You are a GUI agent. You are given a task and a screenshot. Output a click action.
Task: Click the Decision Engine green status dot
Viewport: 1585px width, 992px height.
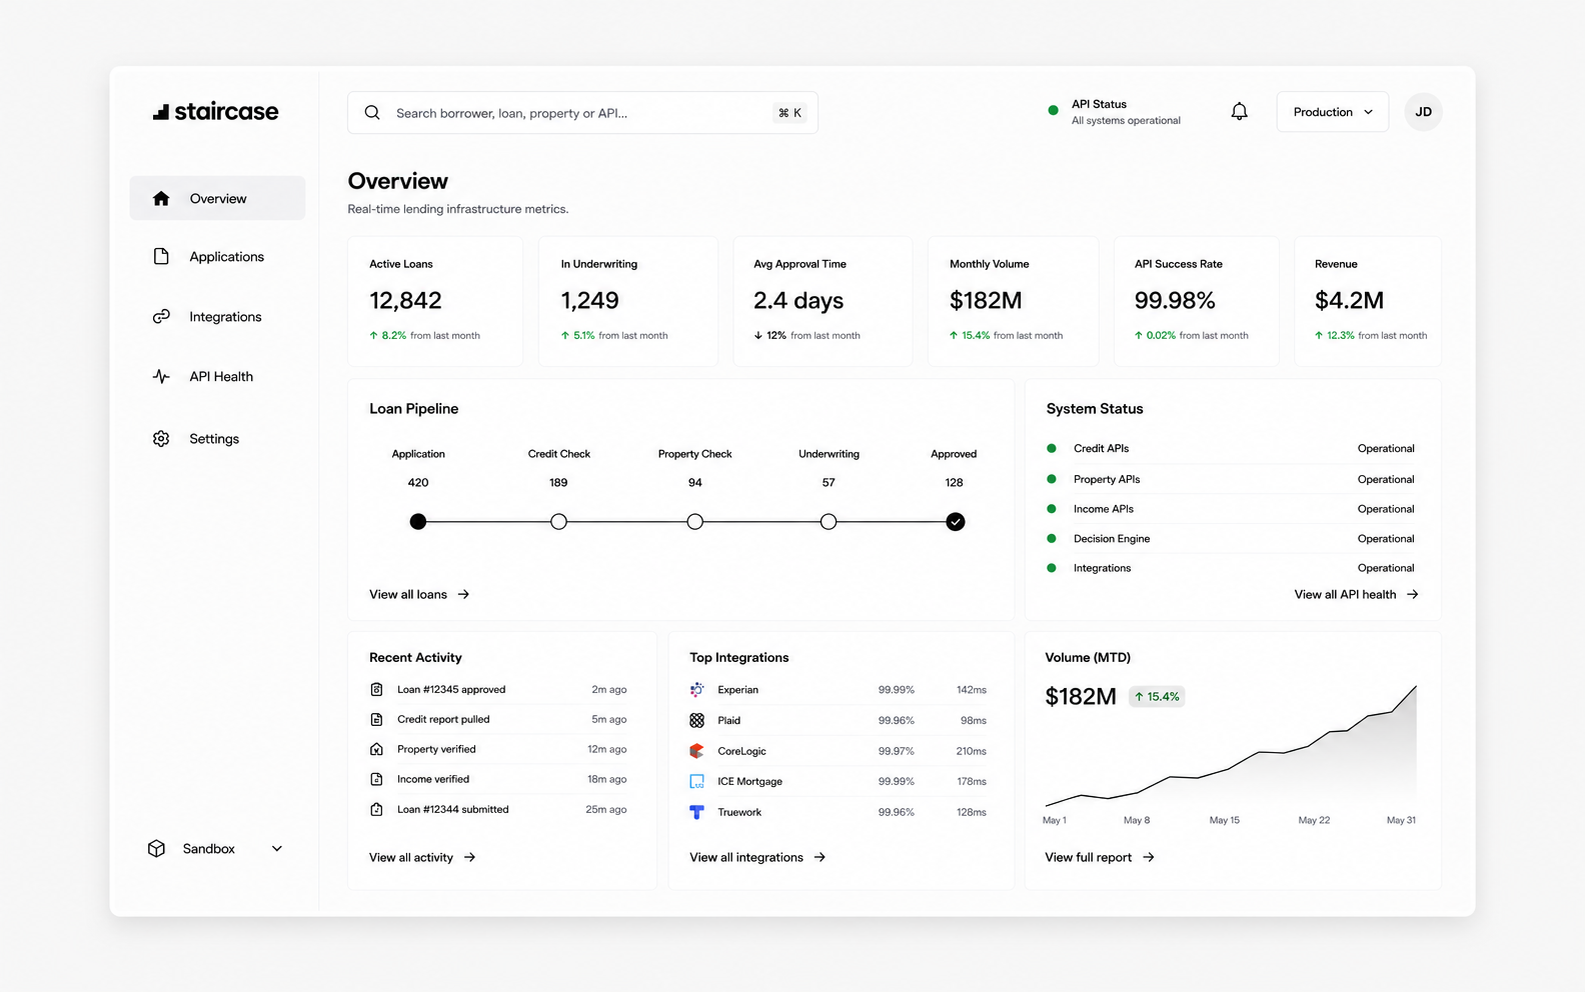(x=1051, y=538)
